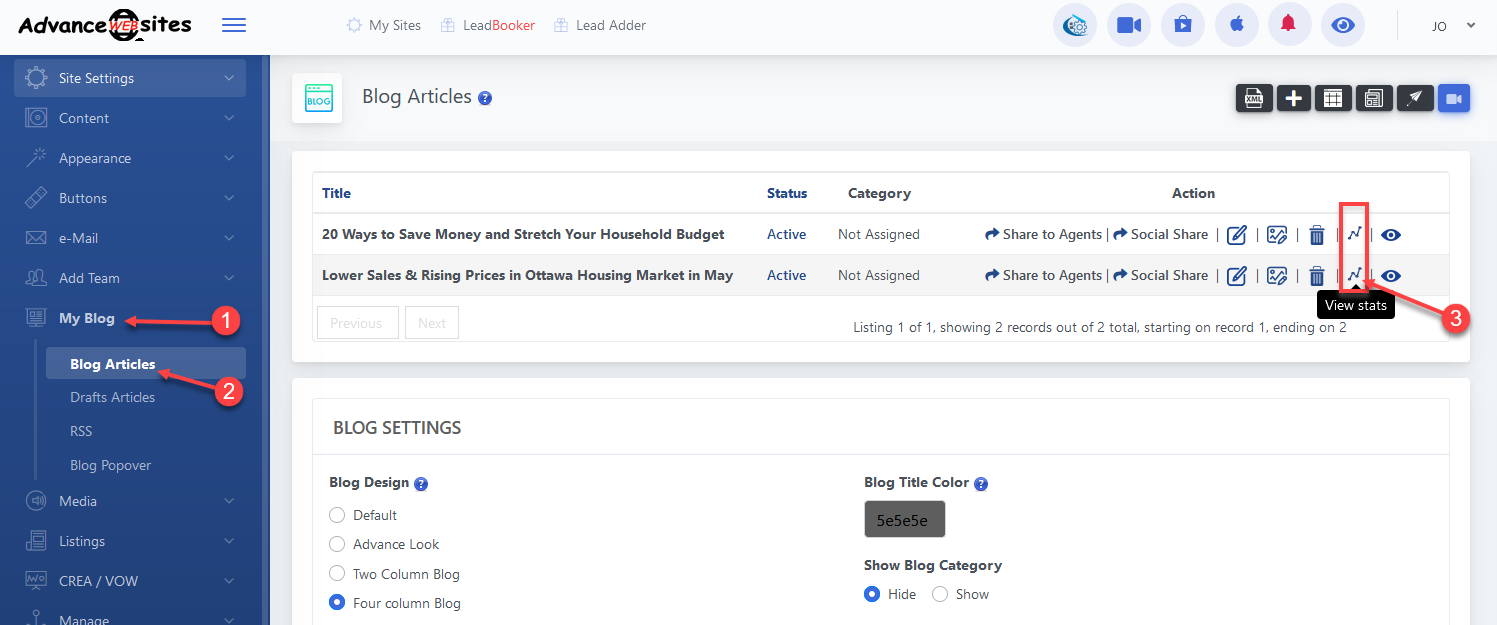1497x625 pixels.
Task: Click the XML export icon in toolbar
Action: tap(1254, 98)
